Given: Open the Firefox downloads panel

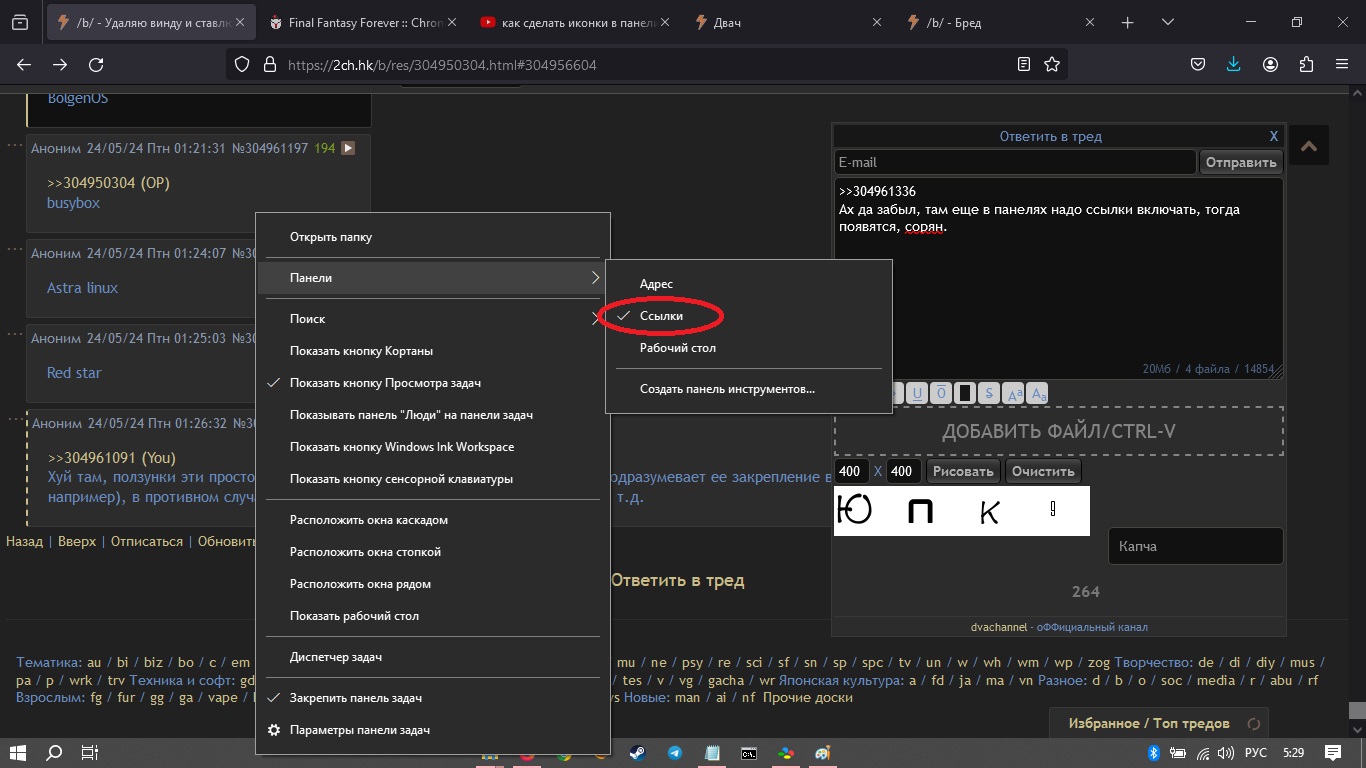Looking at the screenshot, I should pyautogui.click(x=1234, y=64).
